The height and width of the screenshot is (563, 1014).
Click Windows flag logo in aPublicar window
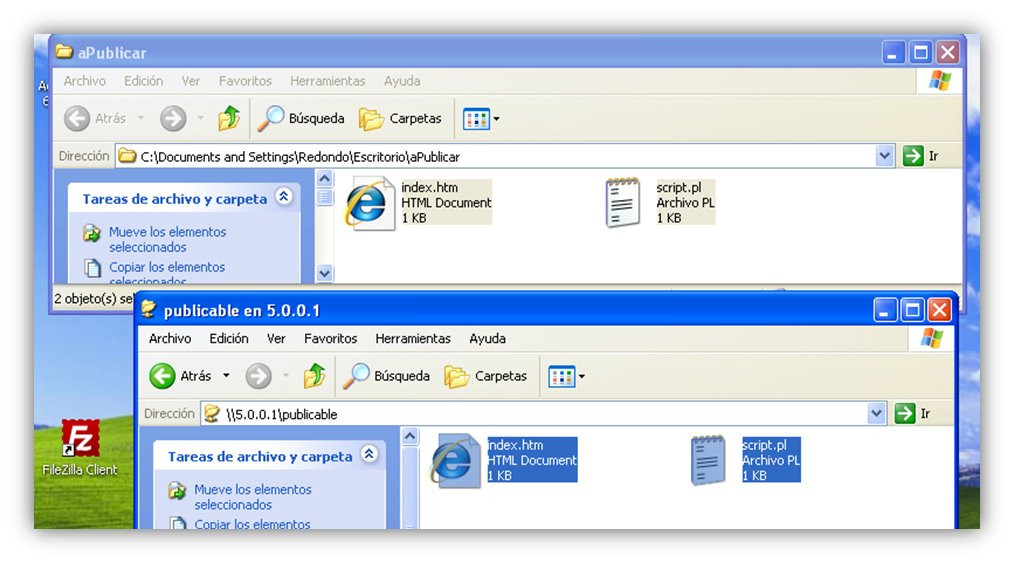(940, 81)
